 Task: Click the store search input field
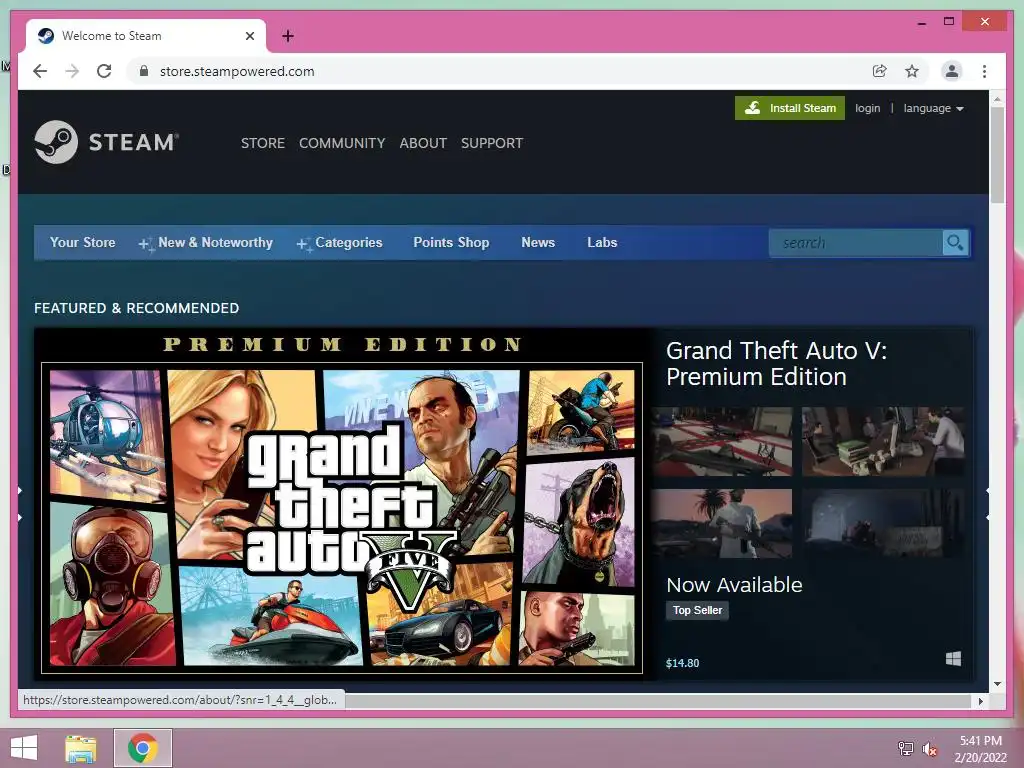point(856,243)
